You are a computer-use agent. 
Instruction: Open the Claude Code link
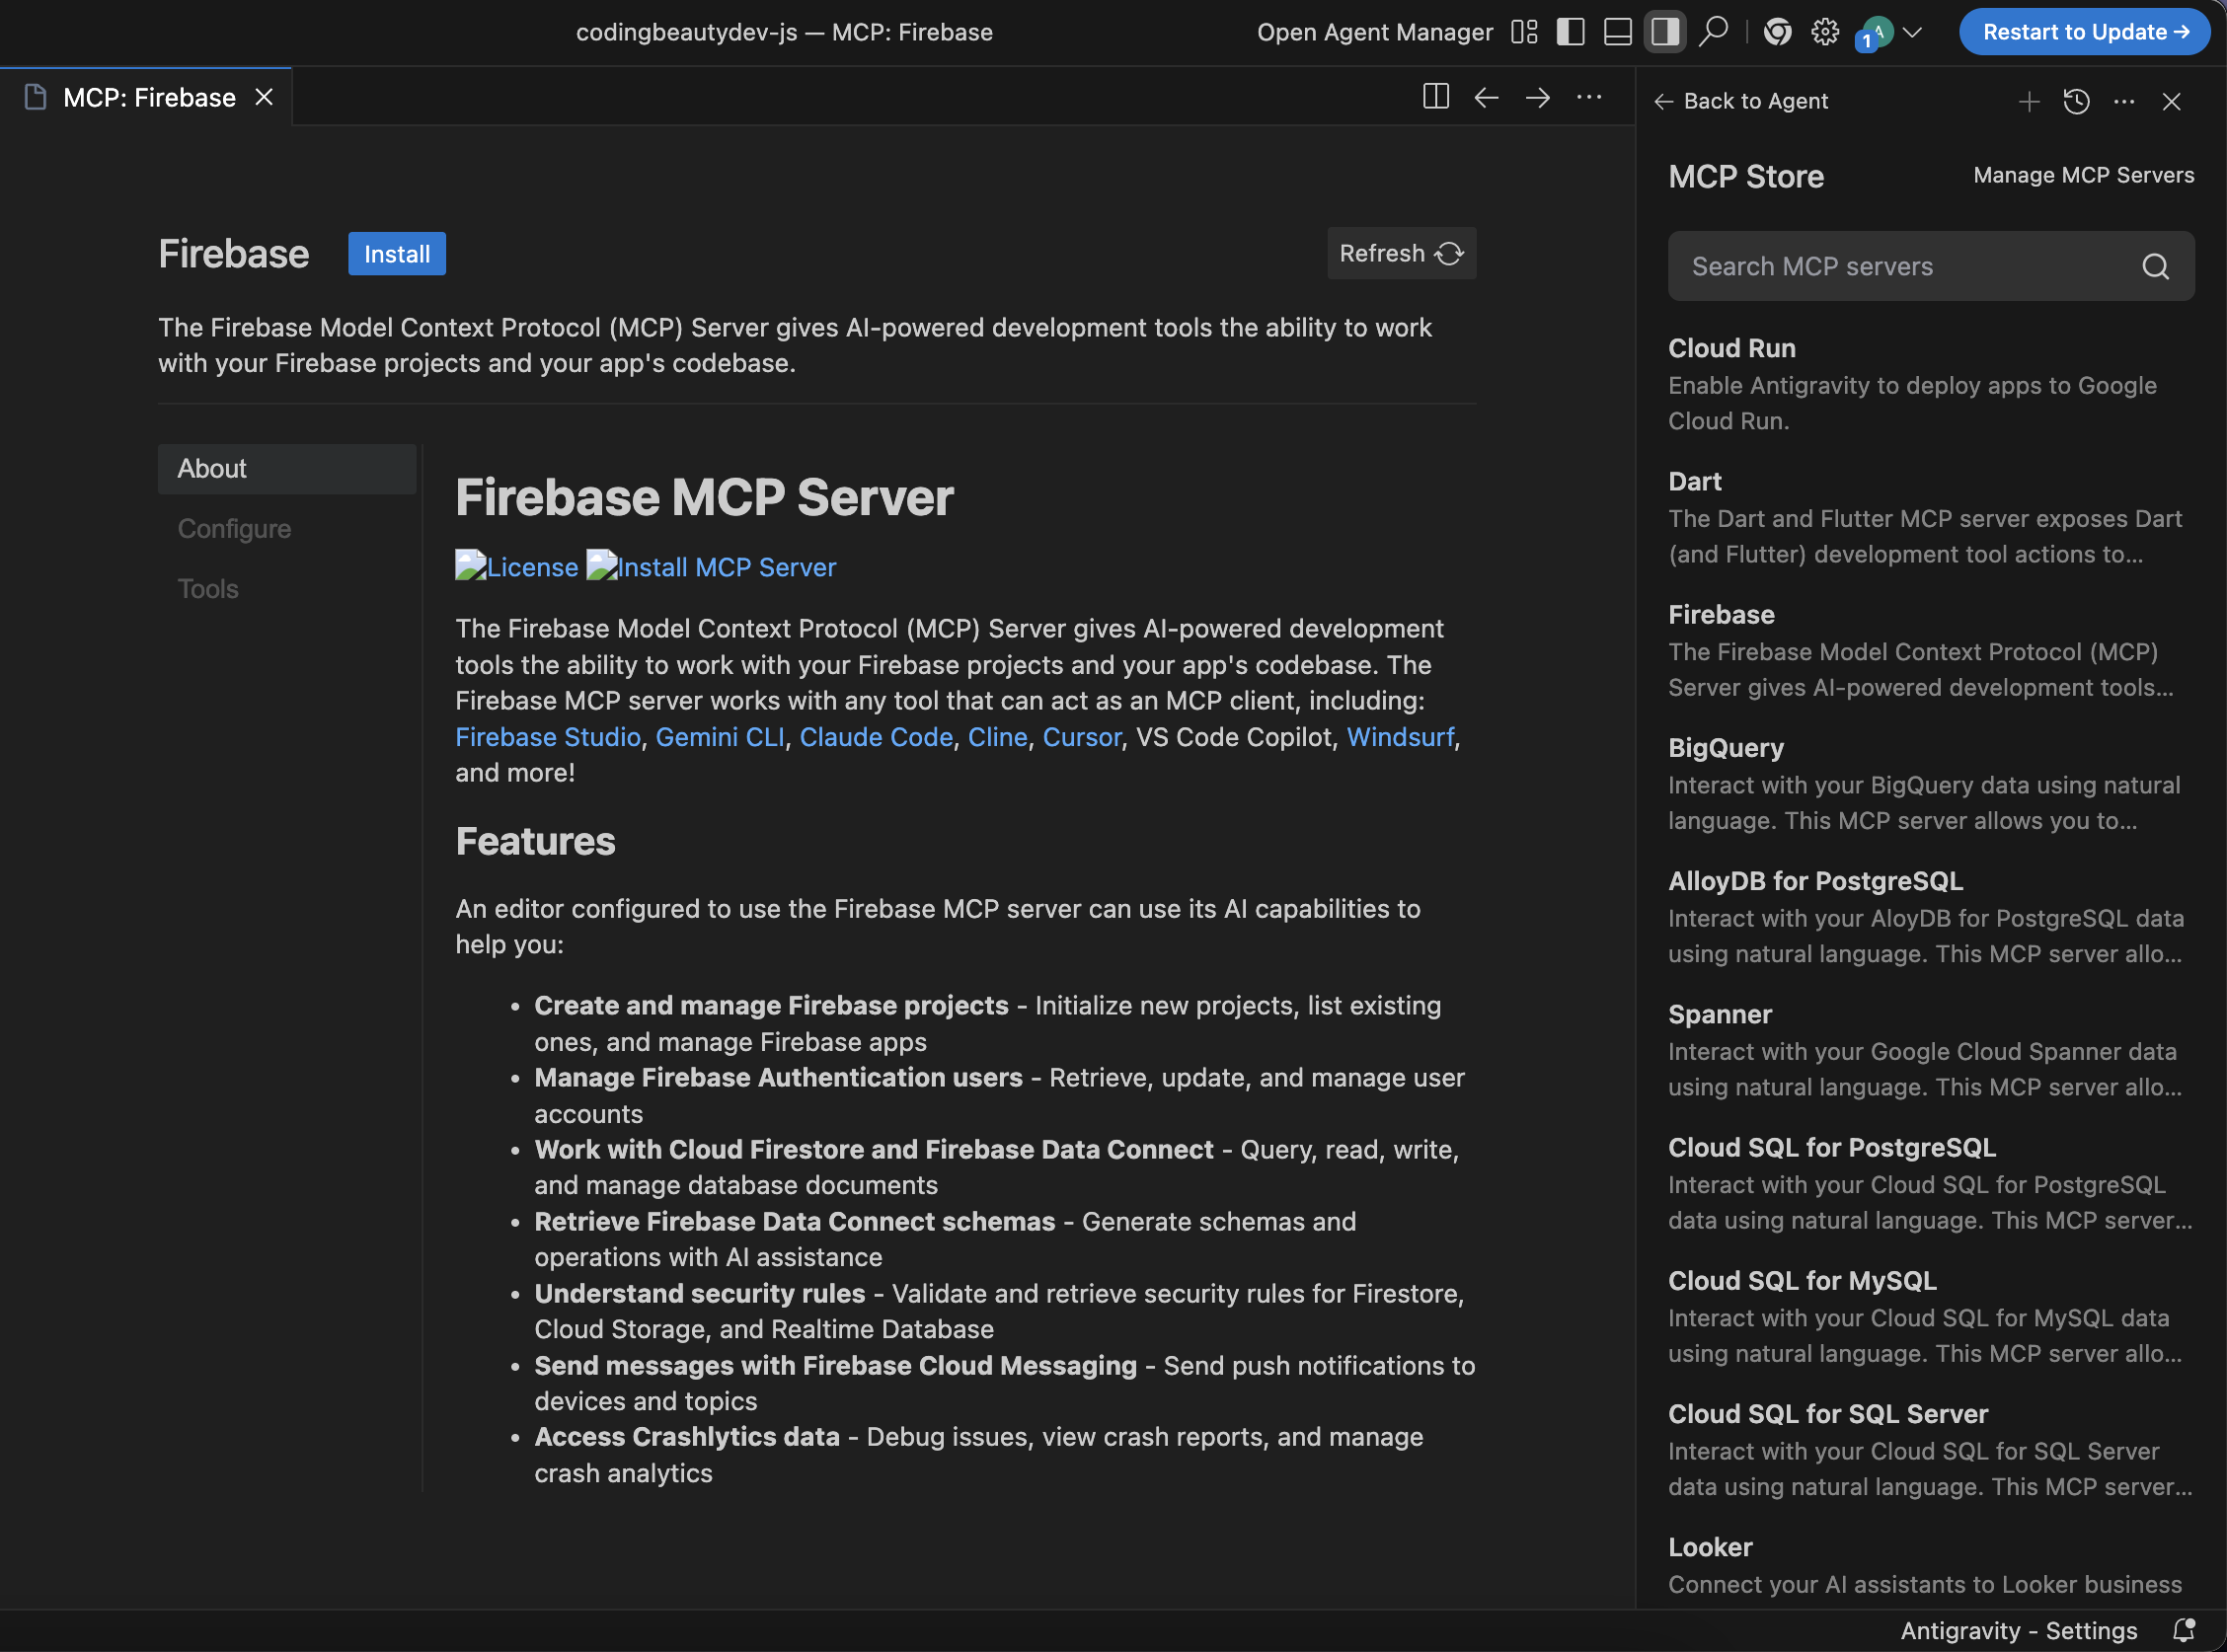pyautogui.click(x=875, y=737)
